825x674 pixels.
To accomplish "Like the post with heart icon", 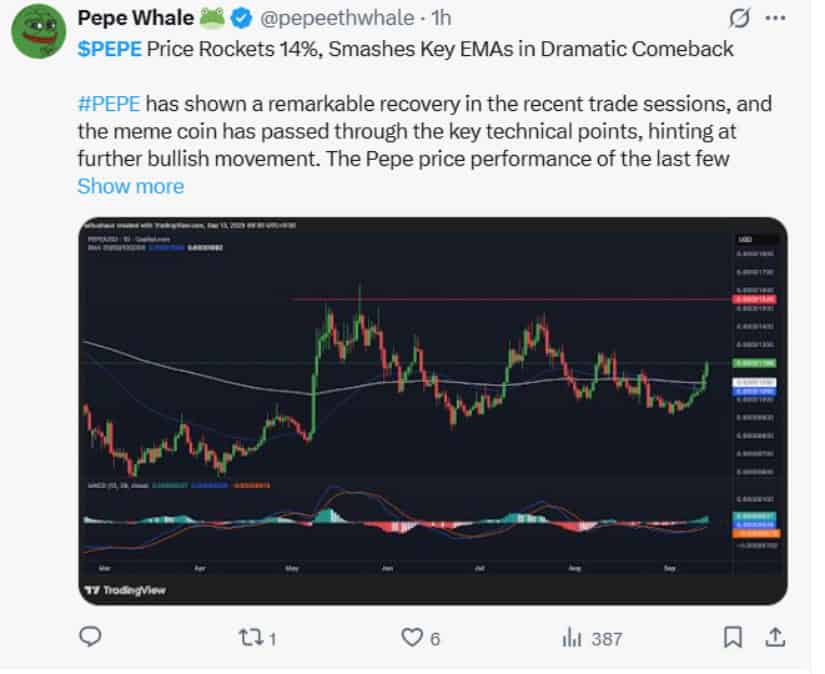I will [411, 637].
